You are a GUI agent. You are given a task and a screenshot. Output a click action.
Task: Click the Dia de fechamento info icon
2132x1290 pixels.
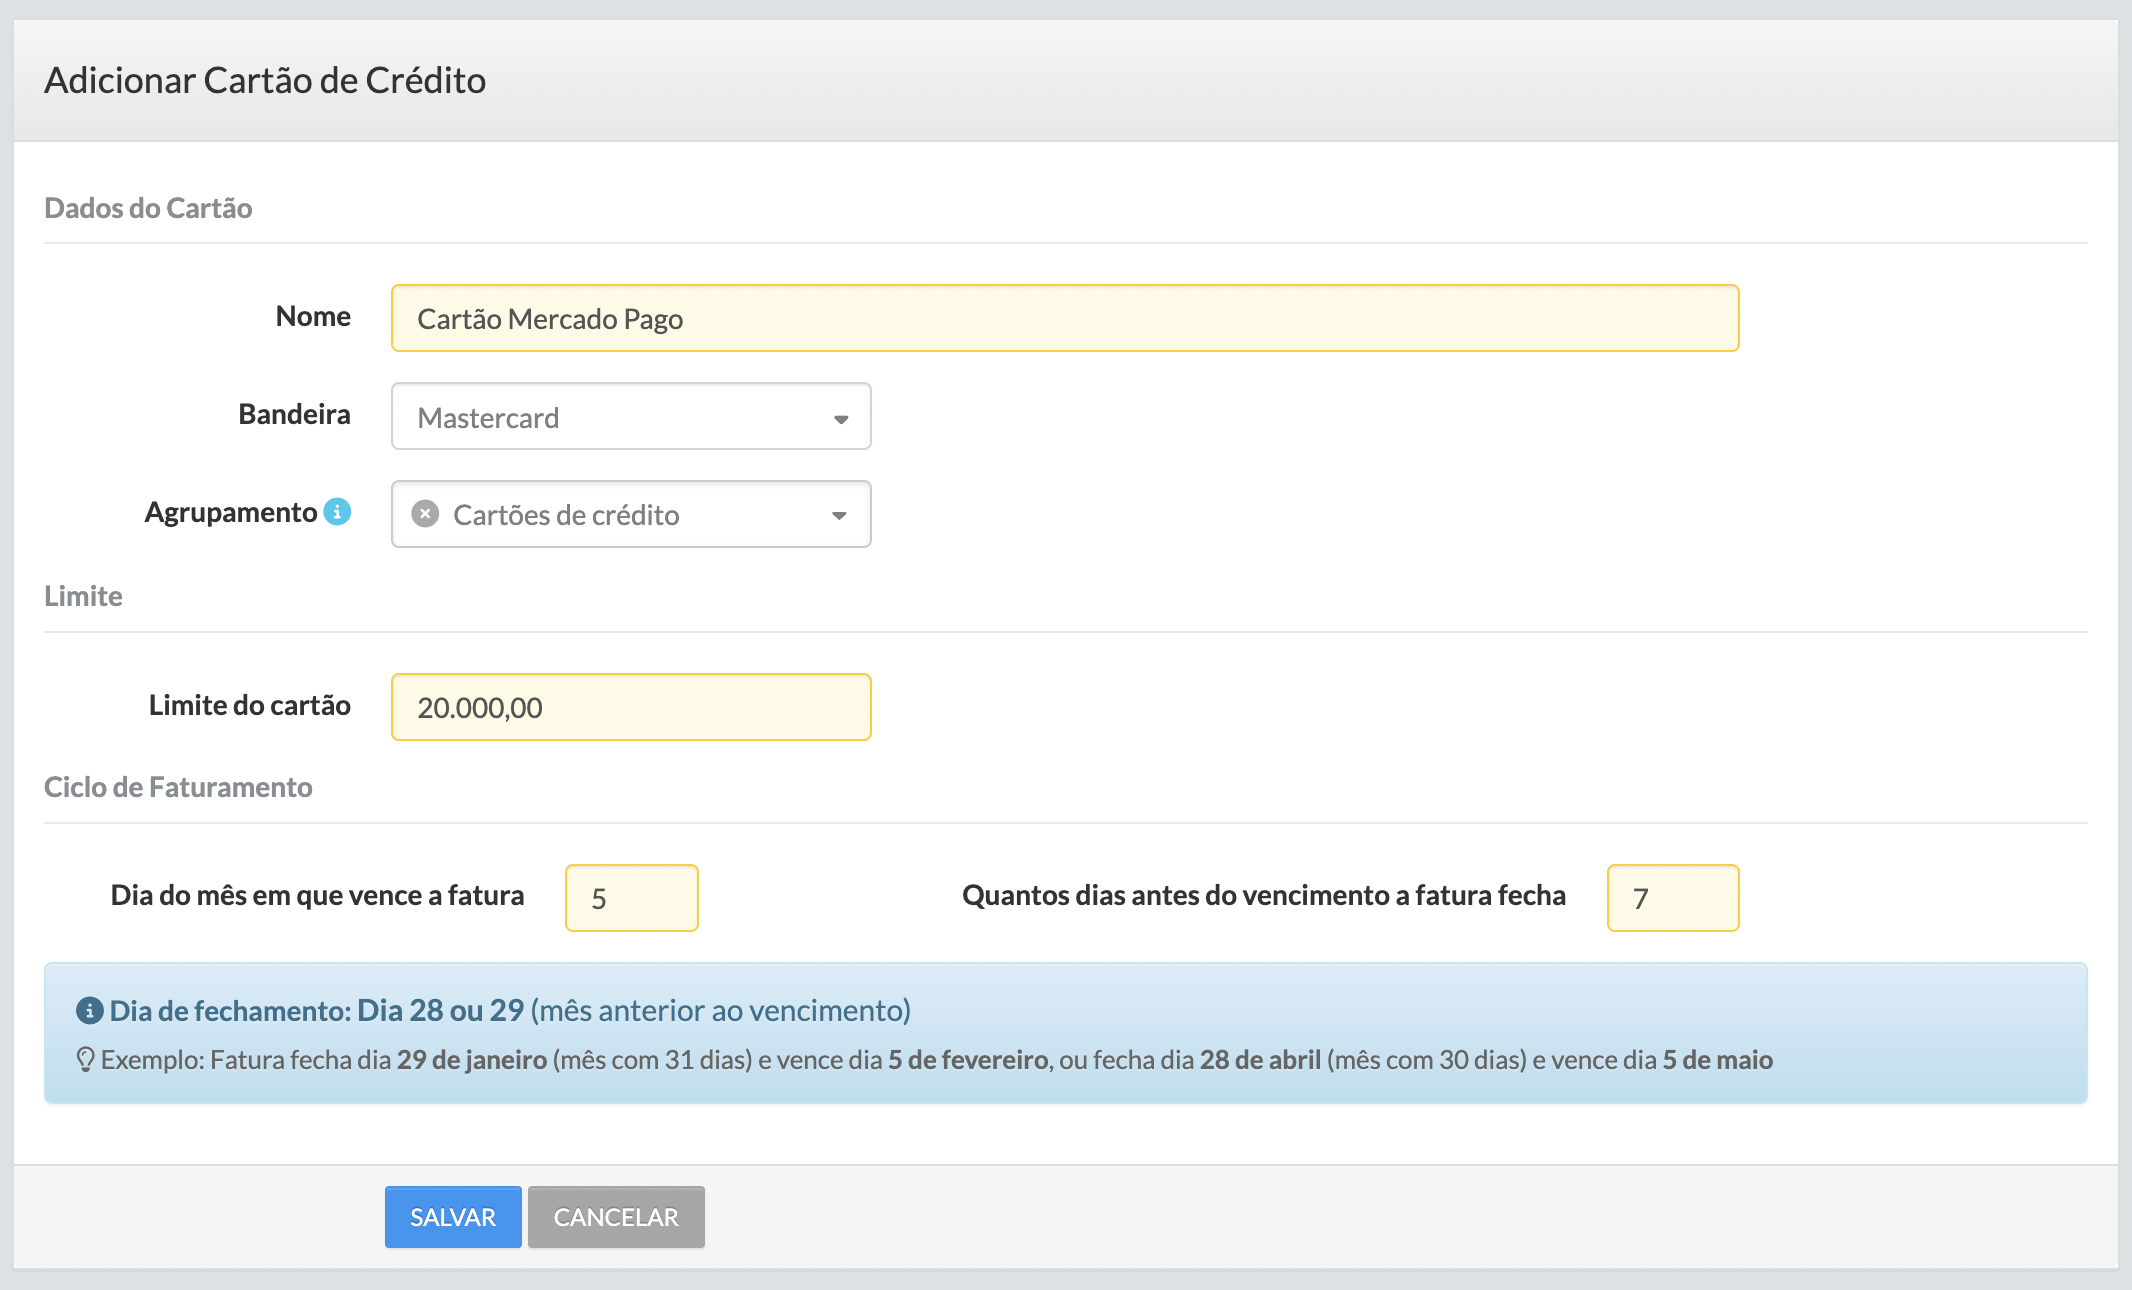point(89,1011)
